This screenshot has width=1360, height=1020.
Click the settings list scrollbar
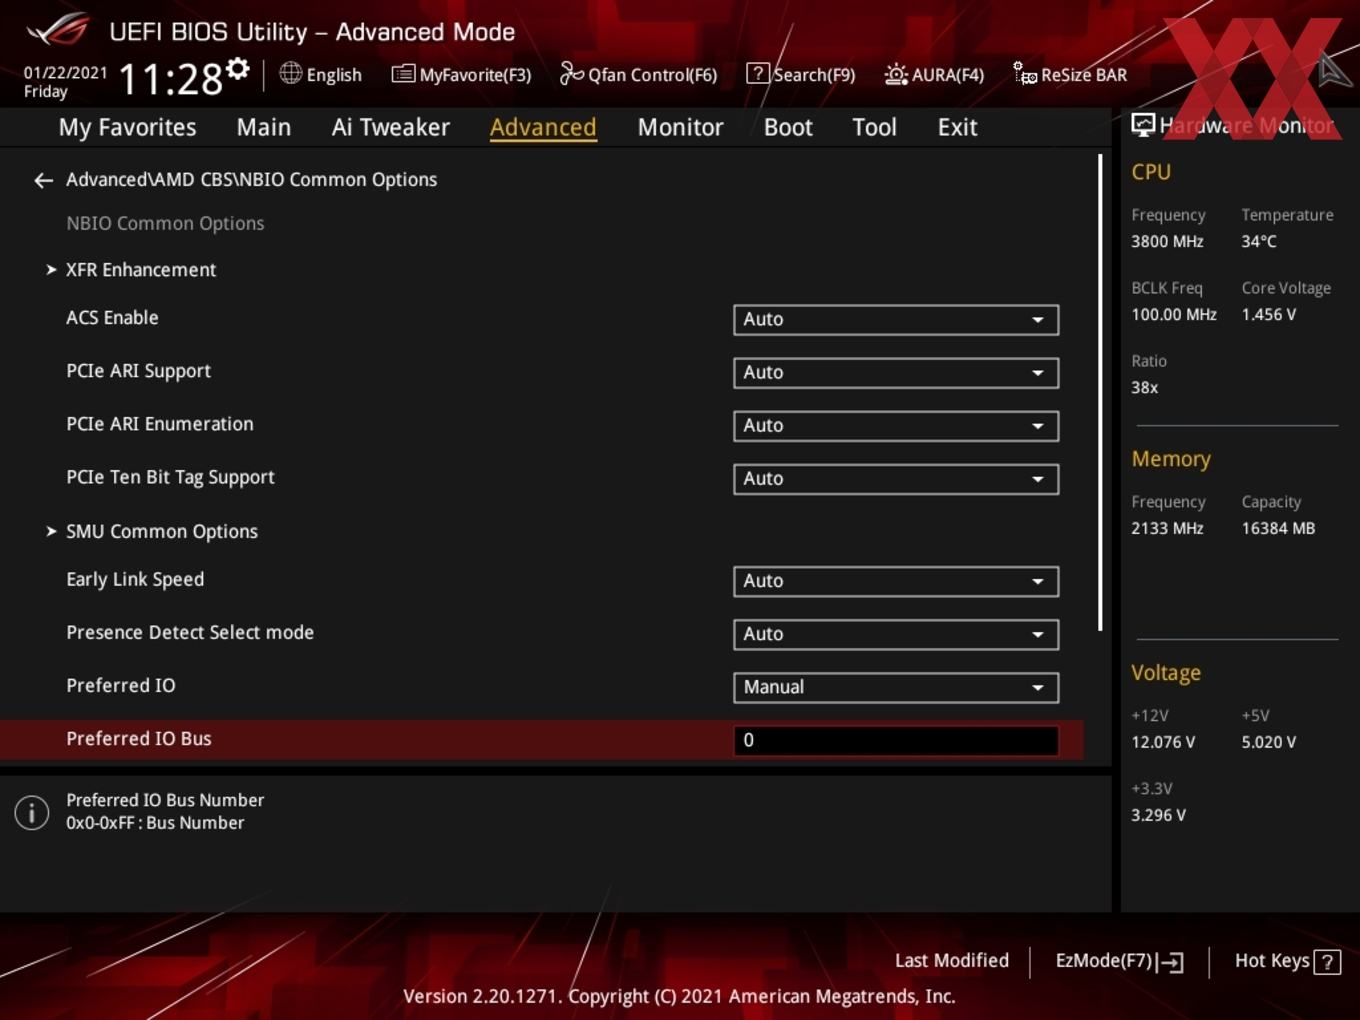tap(1100, 392)
